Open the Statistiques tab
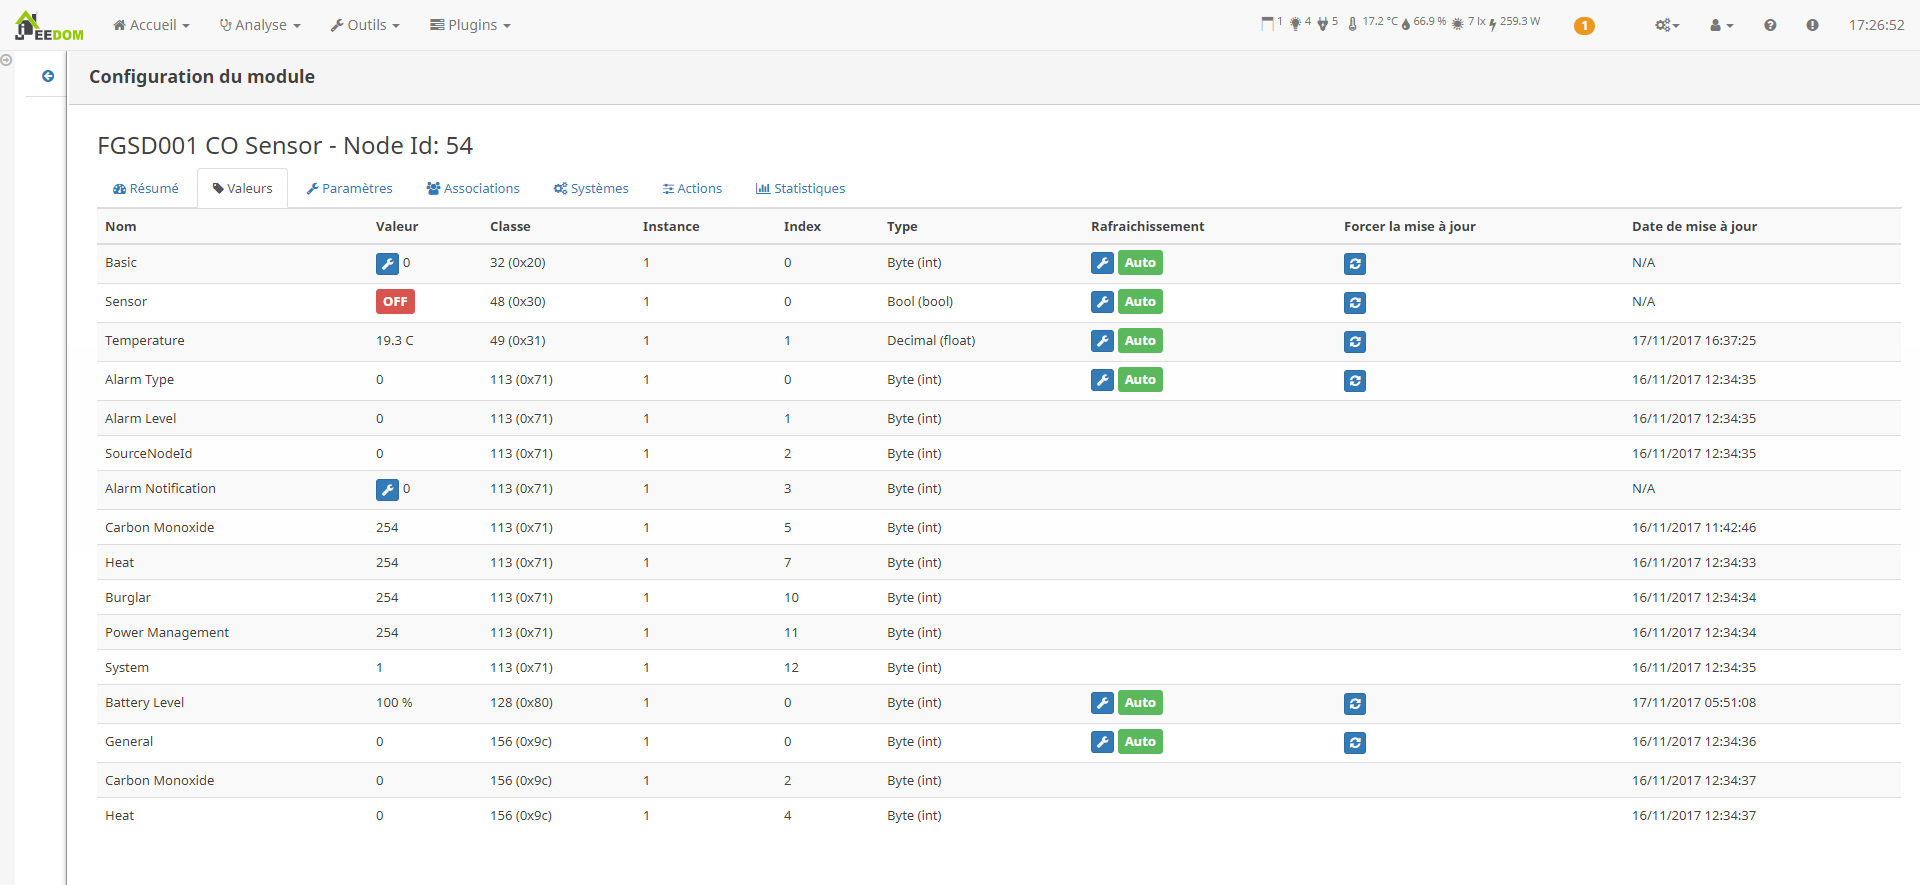 [x=800, y=188]
